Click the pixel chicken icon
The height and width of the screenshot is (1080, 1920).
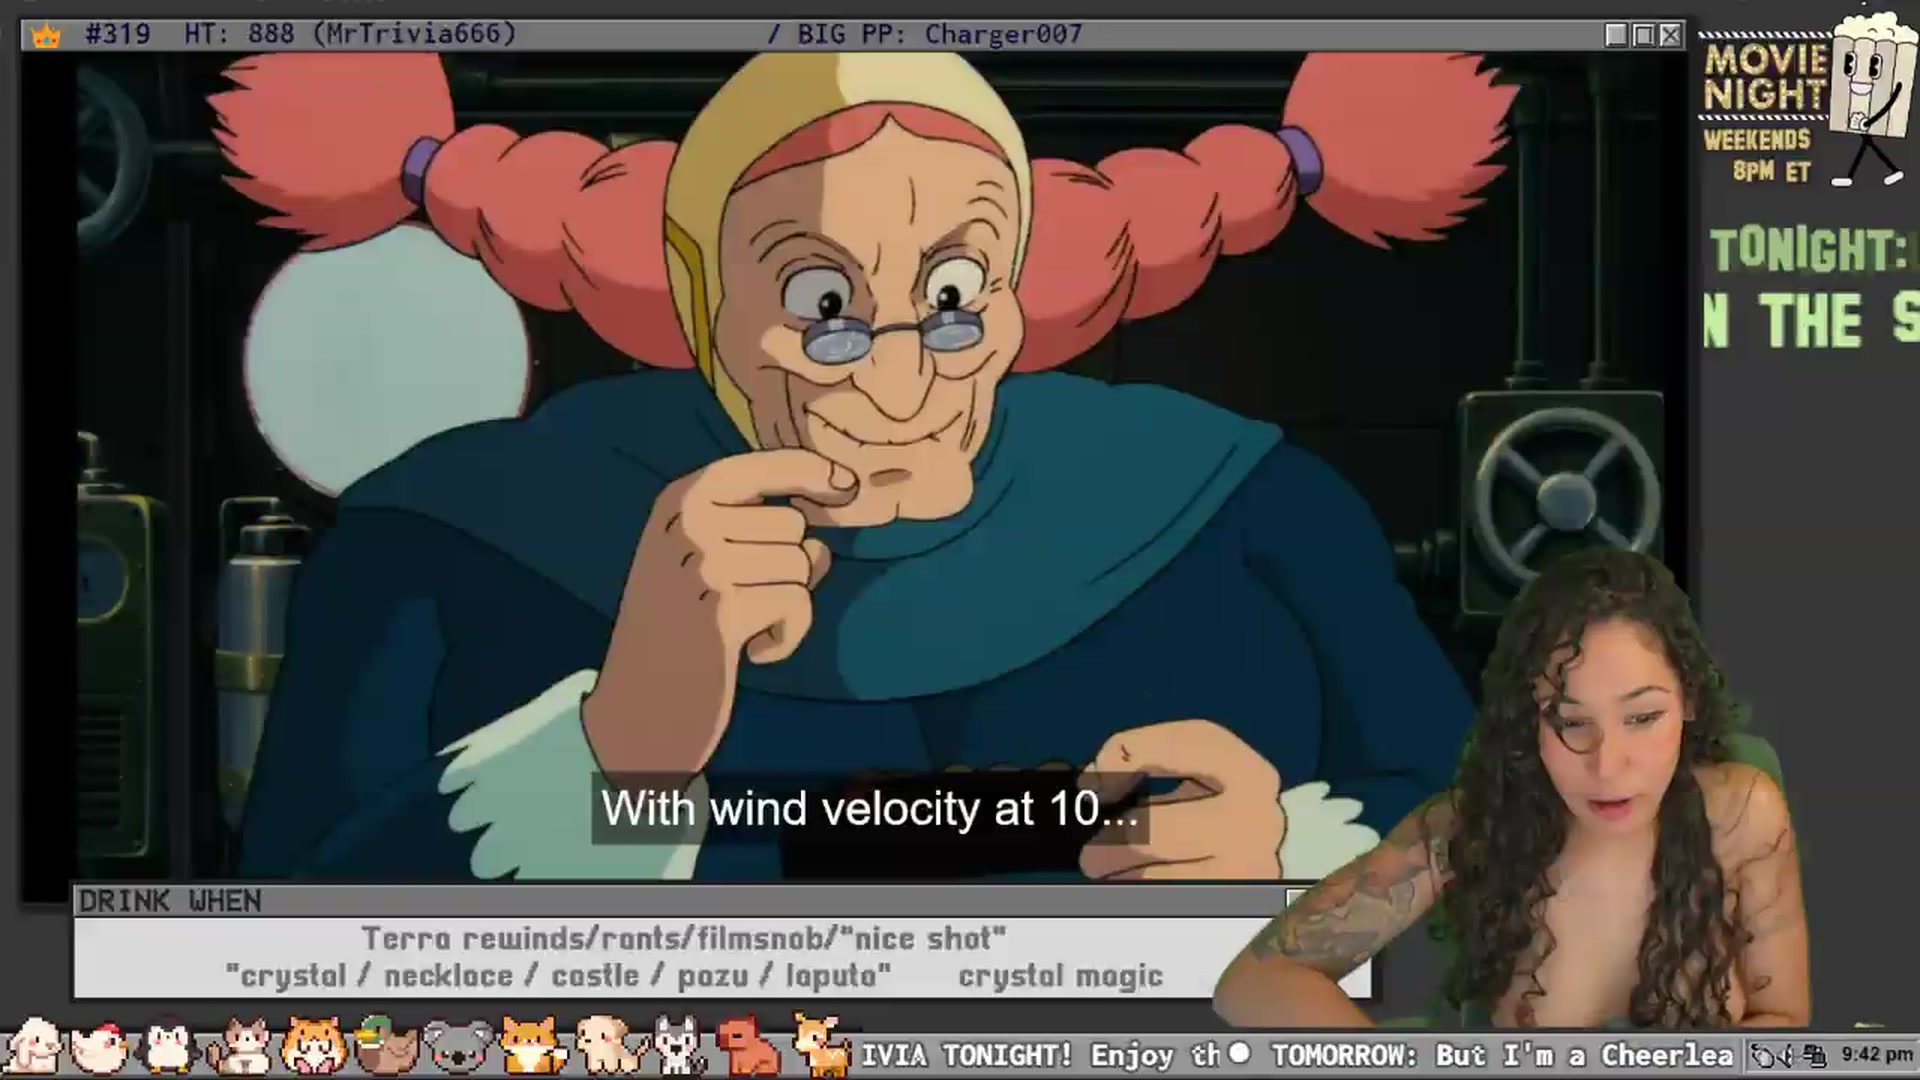tap(97, 1048)
